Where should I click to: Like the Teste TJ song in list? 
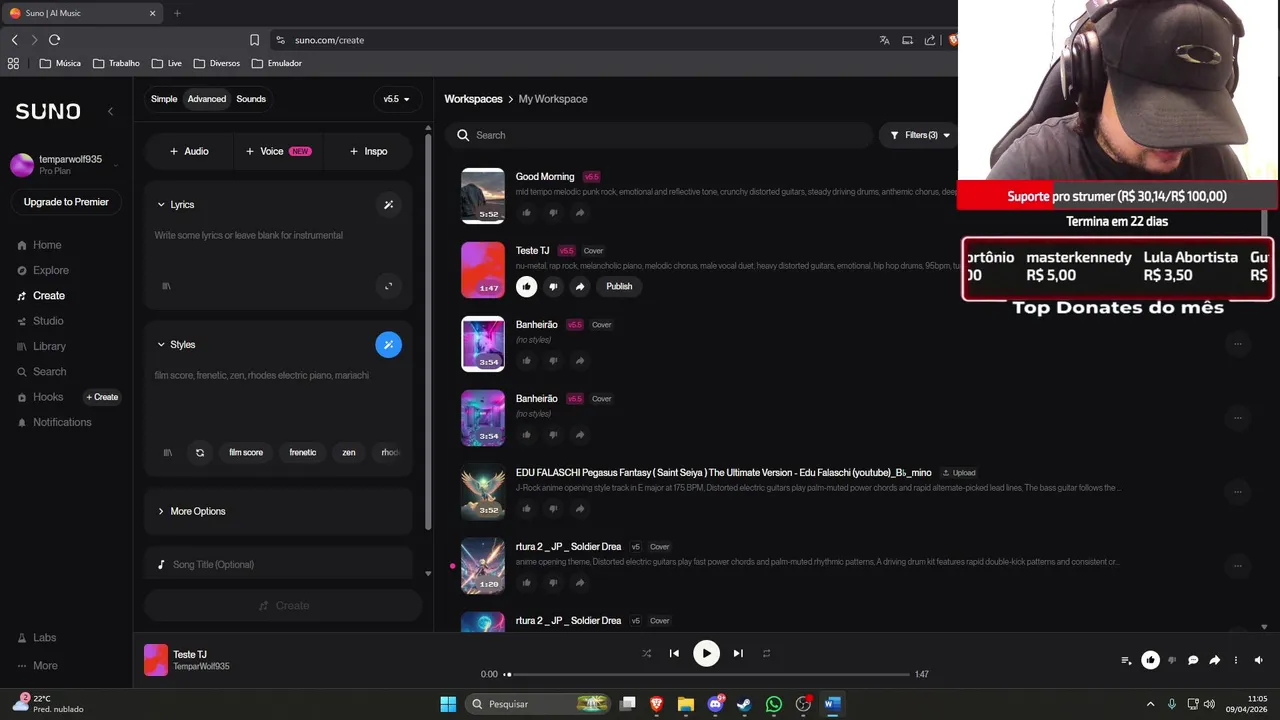526,286
